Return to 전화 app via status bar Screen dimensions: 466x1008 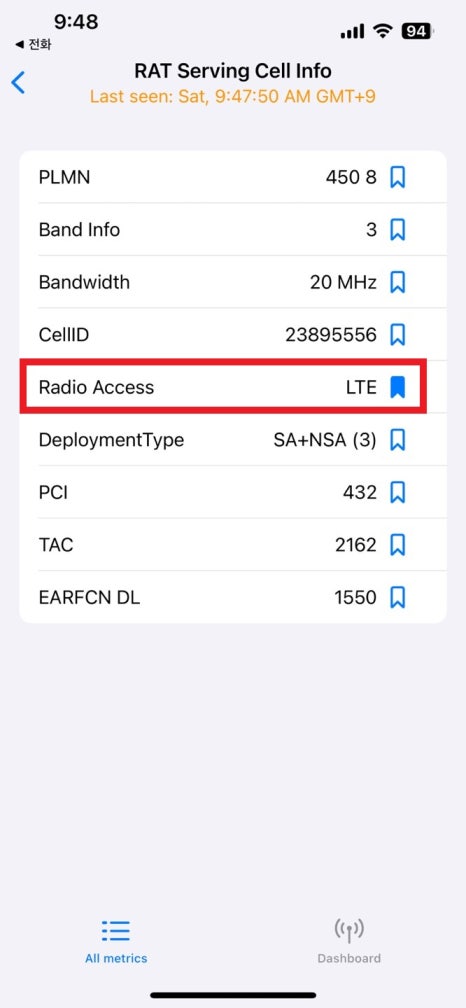tap(33, 44)
